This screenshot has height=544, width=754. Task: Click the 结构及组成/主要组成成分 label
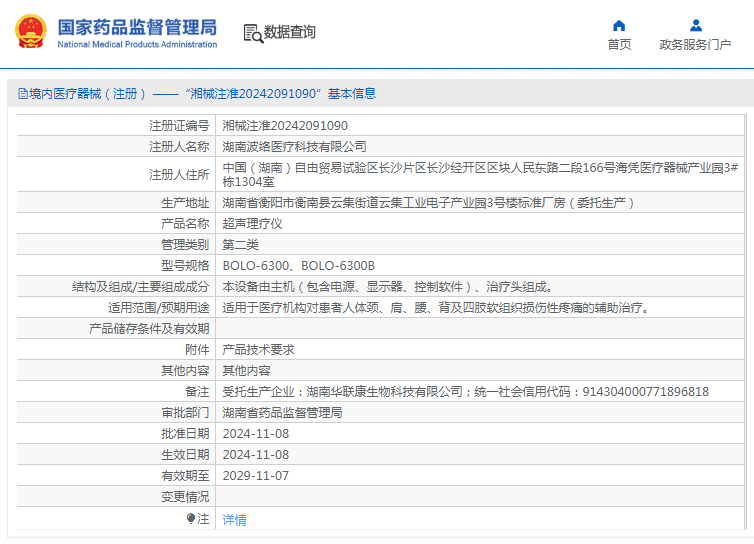point(140,287)
